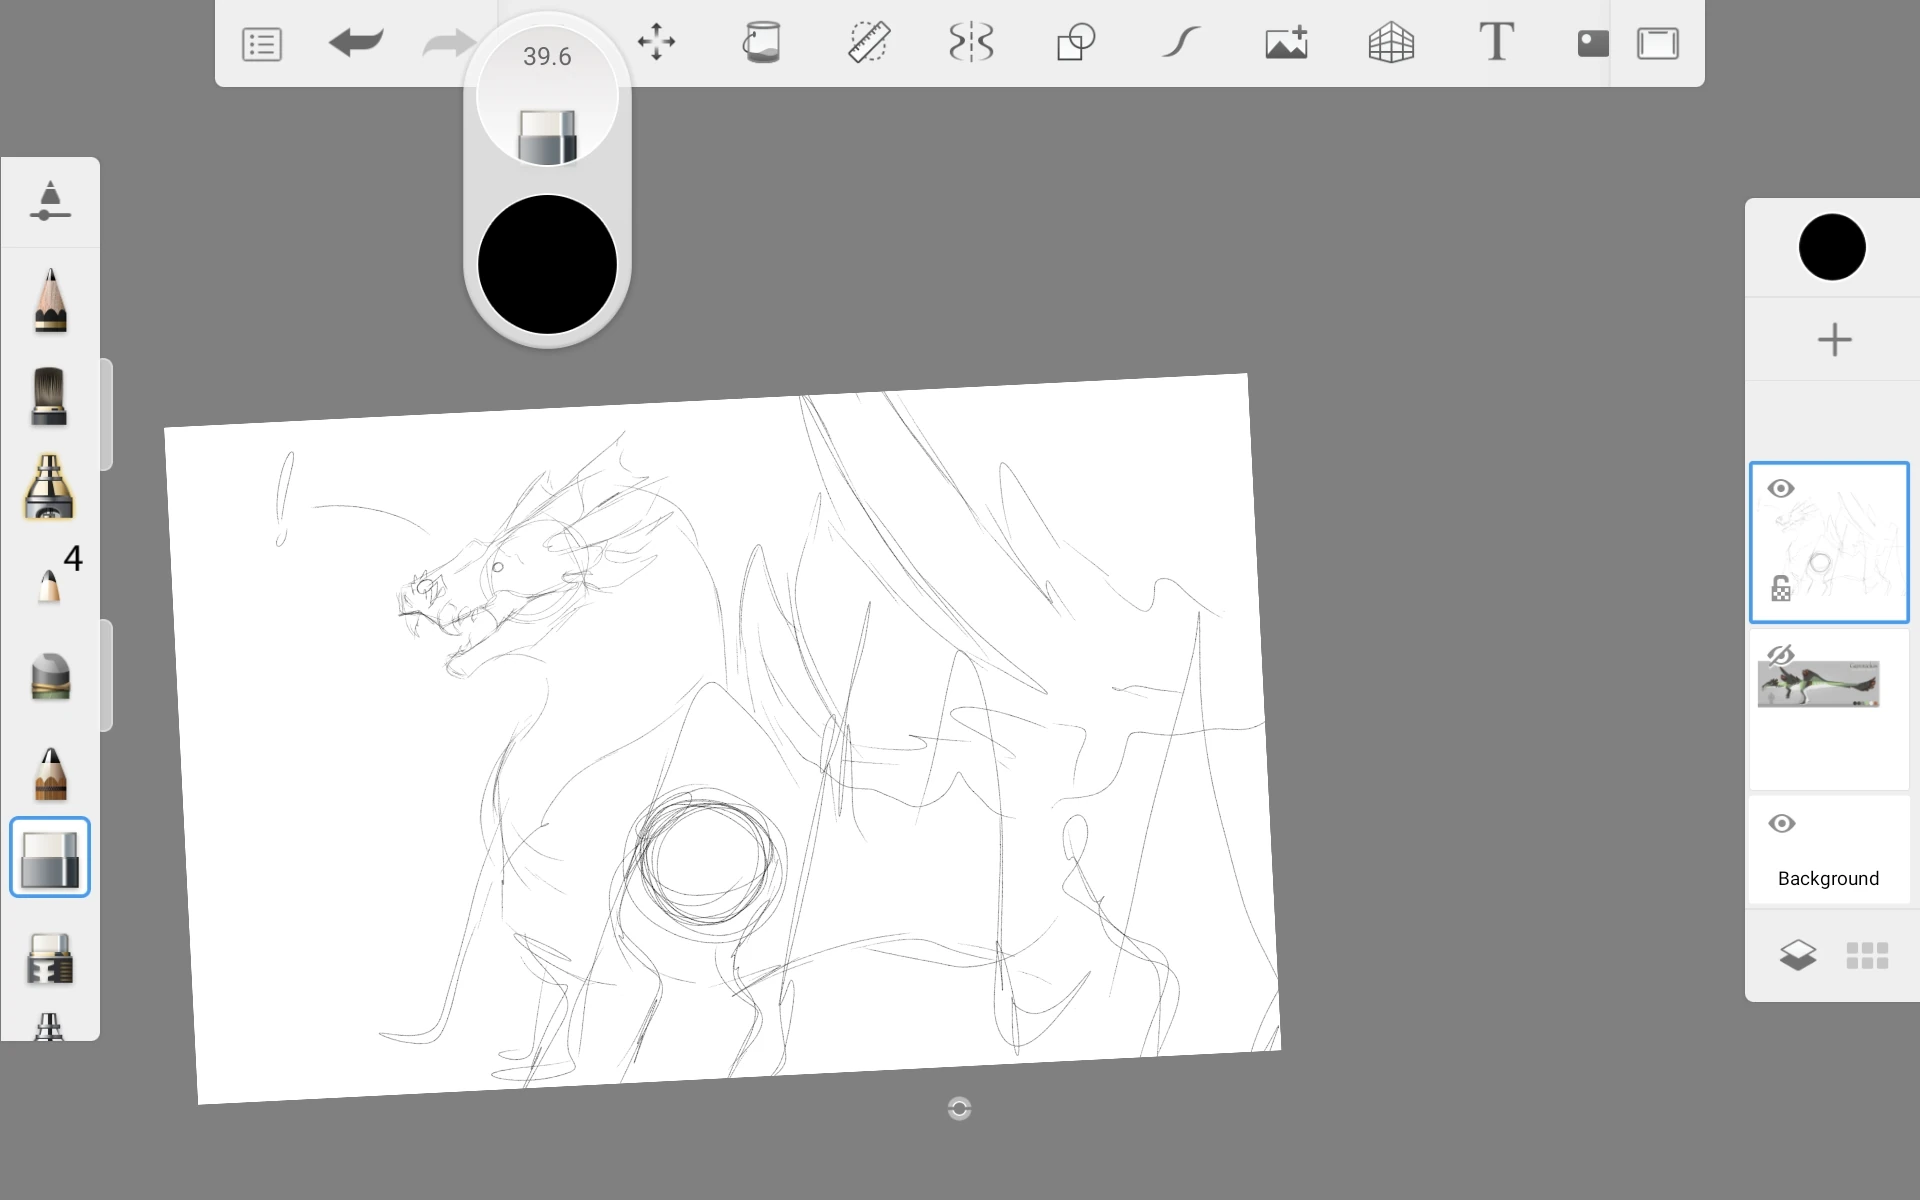Select the Flood Fill bucket tool
1920x1200 pixels.
tap(762, 43)
